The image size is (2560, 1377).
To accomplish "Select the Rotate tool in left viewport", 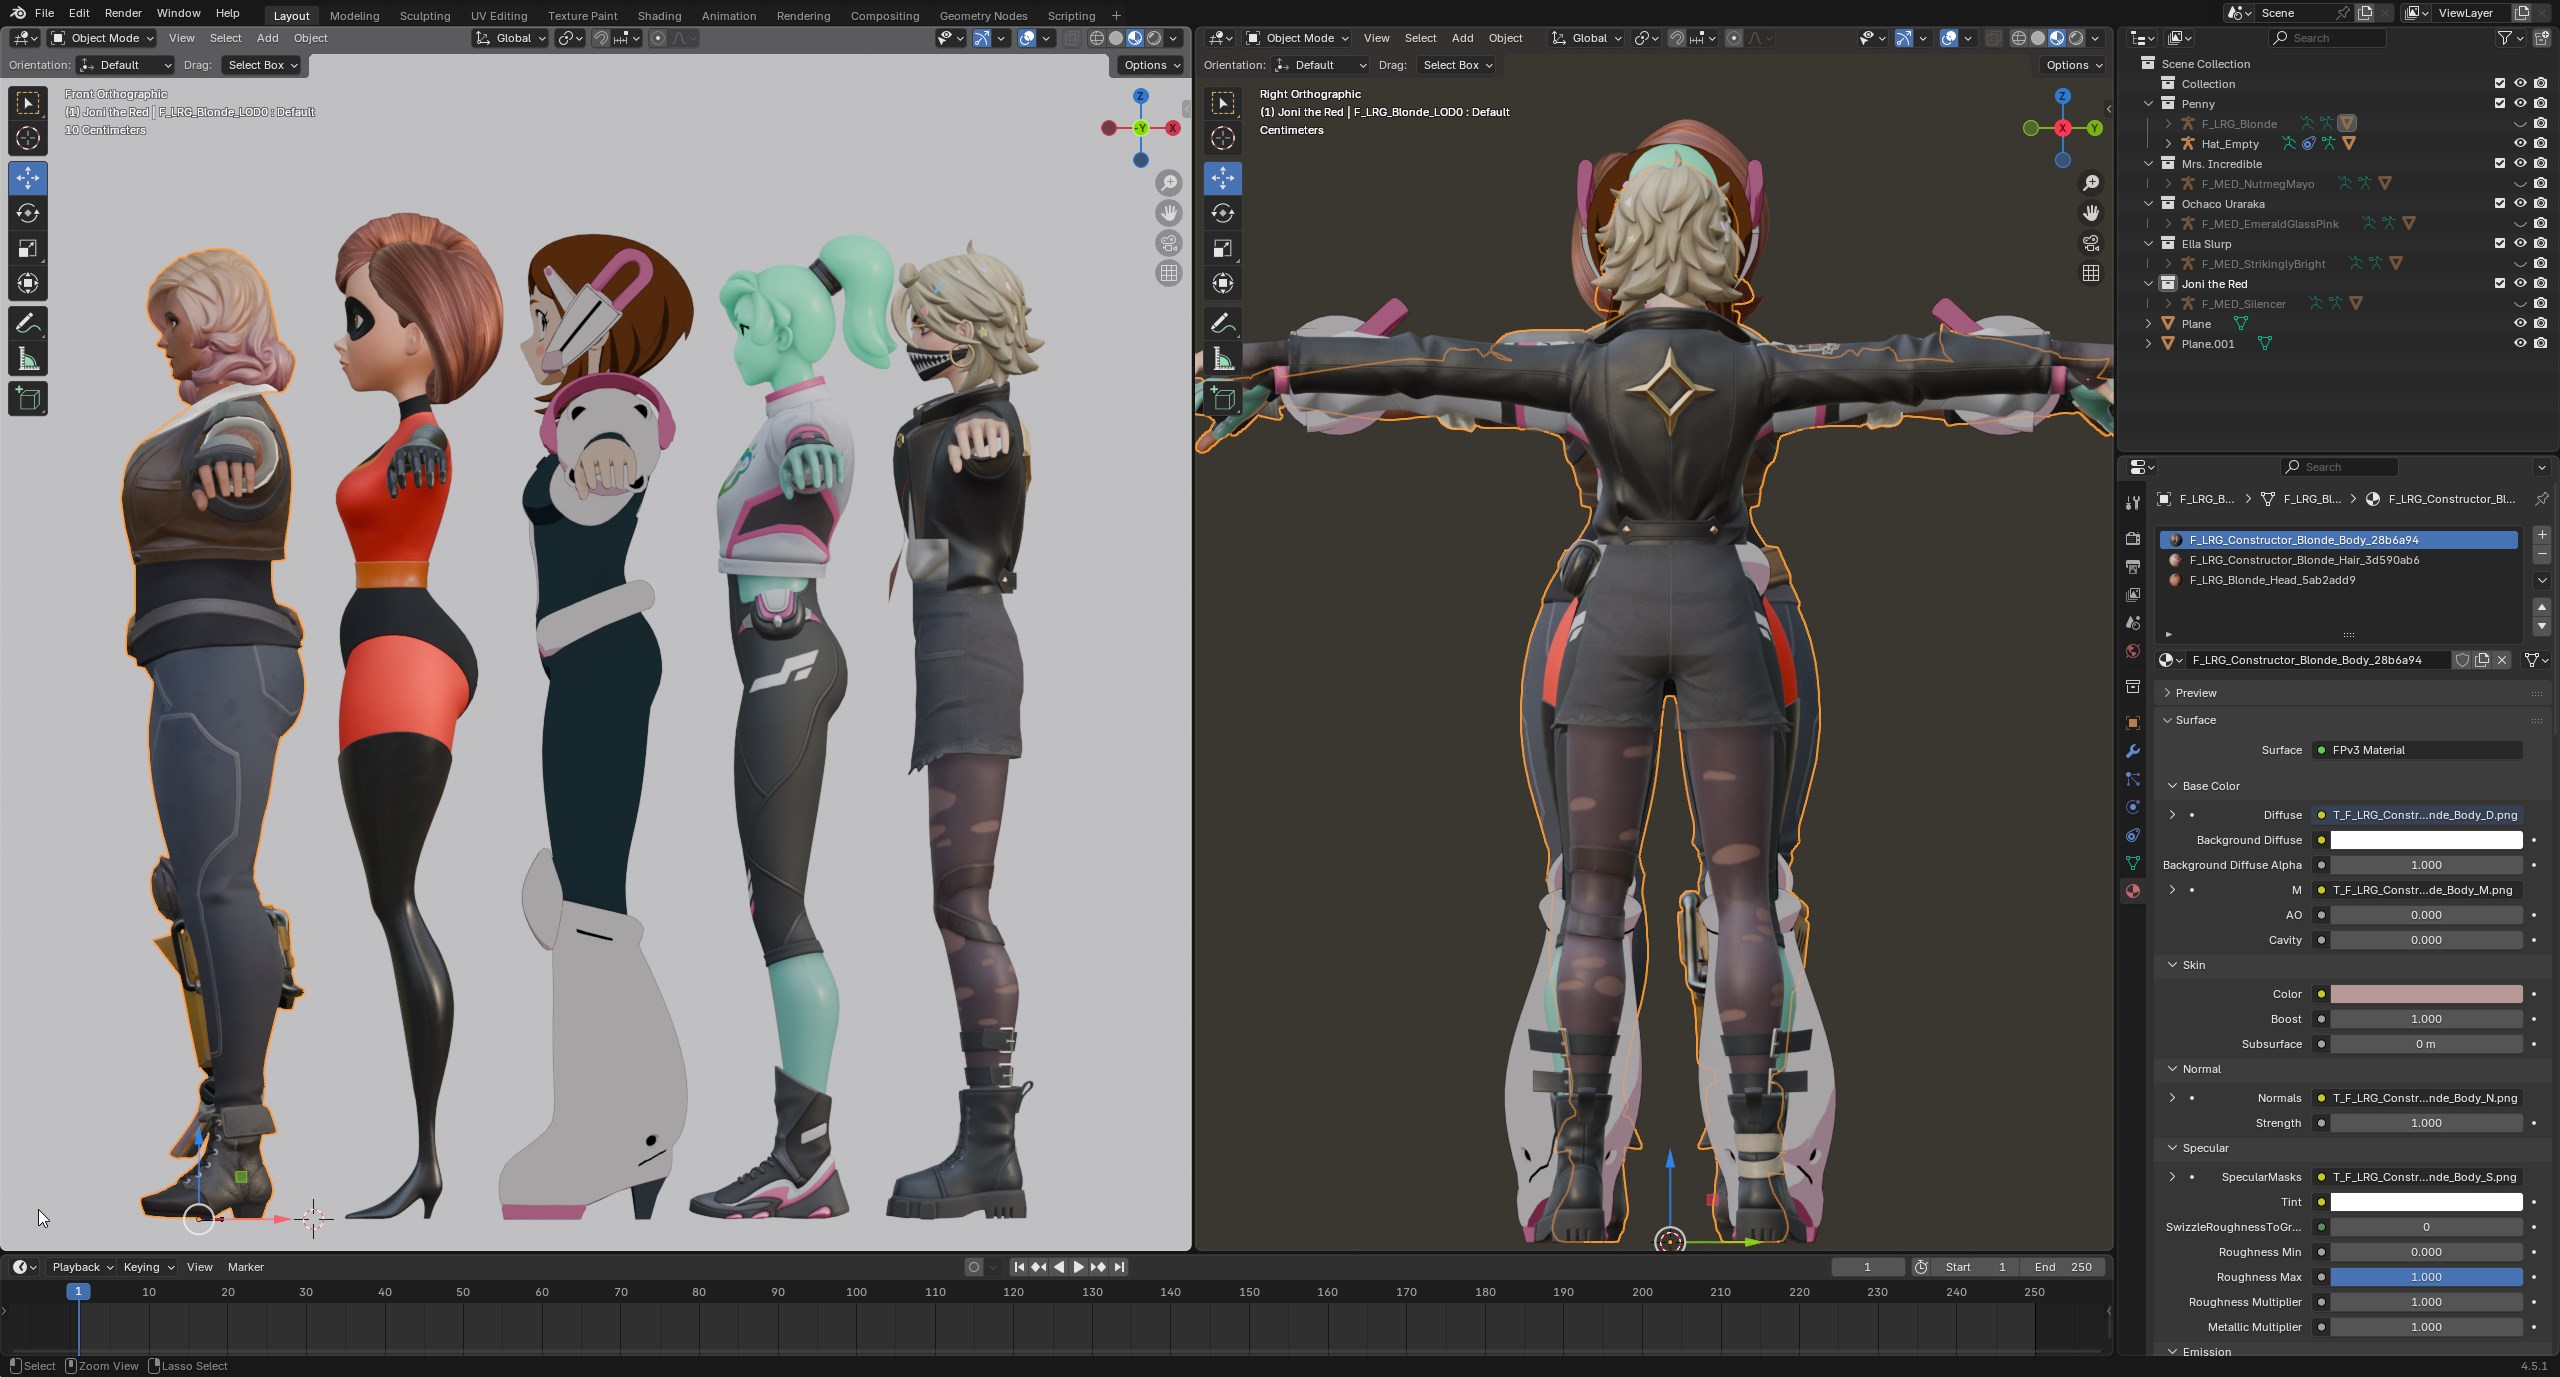I will [x=28, y=213].
